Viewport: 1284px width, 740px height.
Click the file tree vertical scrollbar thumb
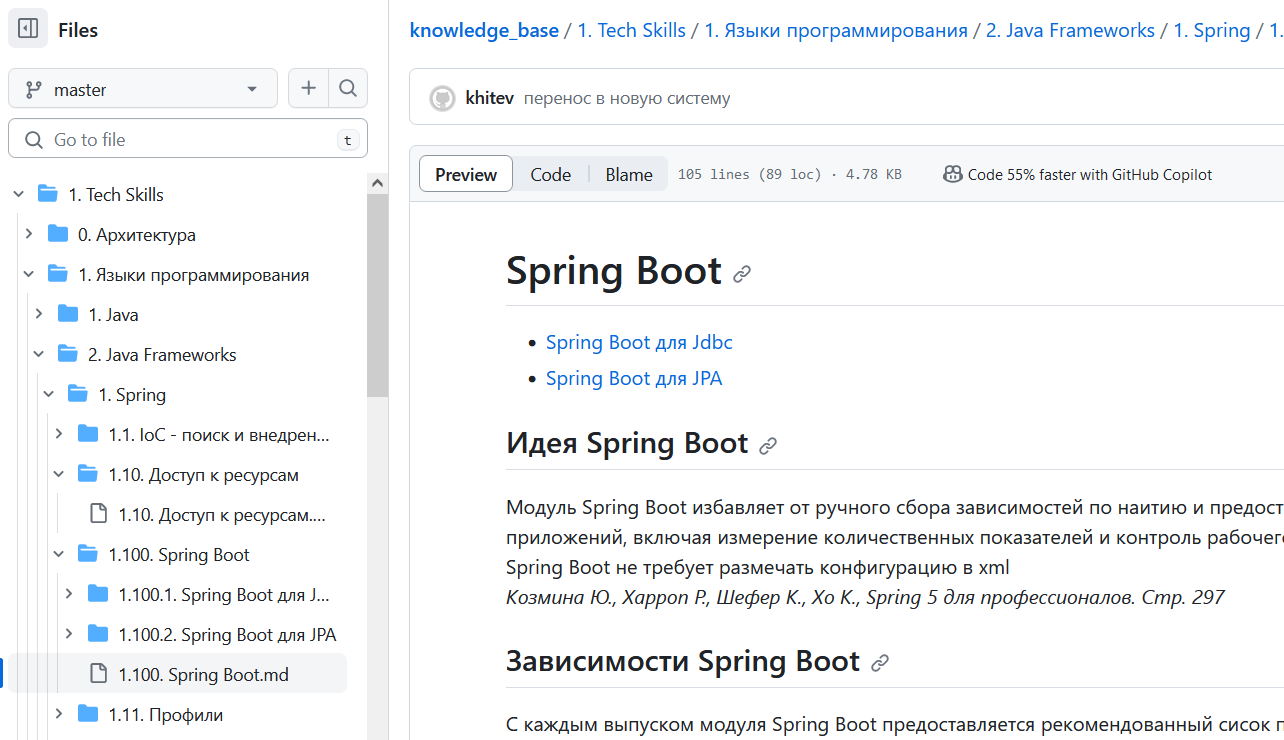click(x=377, y=296)
